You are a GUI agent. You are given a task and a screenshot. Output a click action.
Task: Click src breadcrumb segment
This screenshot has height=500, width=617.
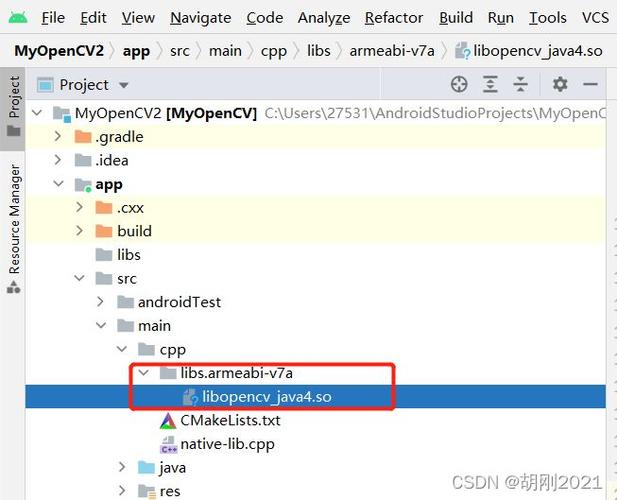[x=180, y=51]
